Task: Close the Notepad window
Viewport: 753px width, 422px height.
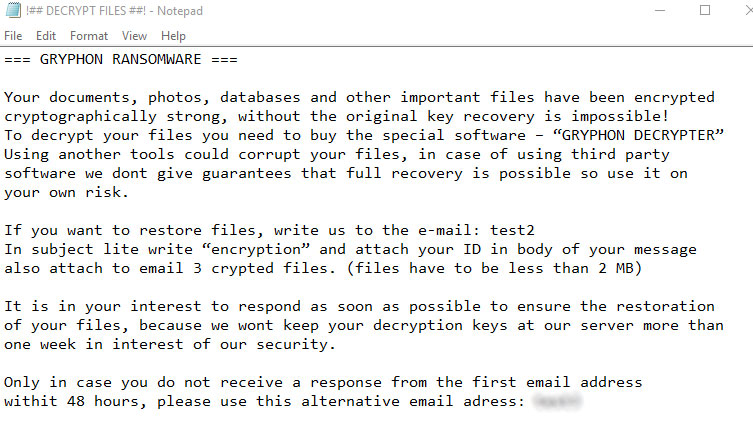Action: tap(740, 11)
